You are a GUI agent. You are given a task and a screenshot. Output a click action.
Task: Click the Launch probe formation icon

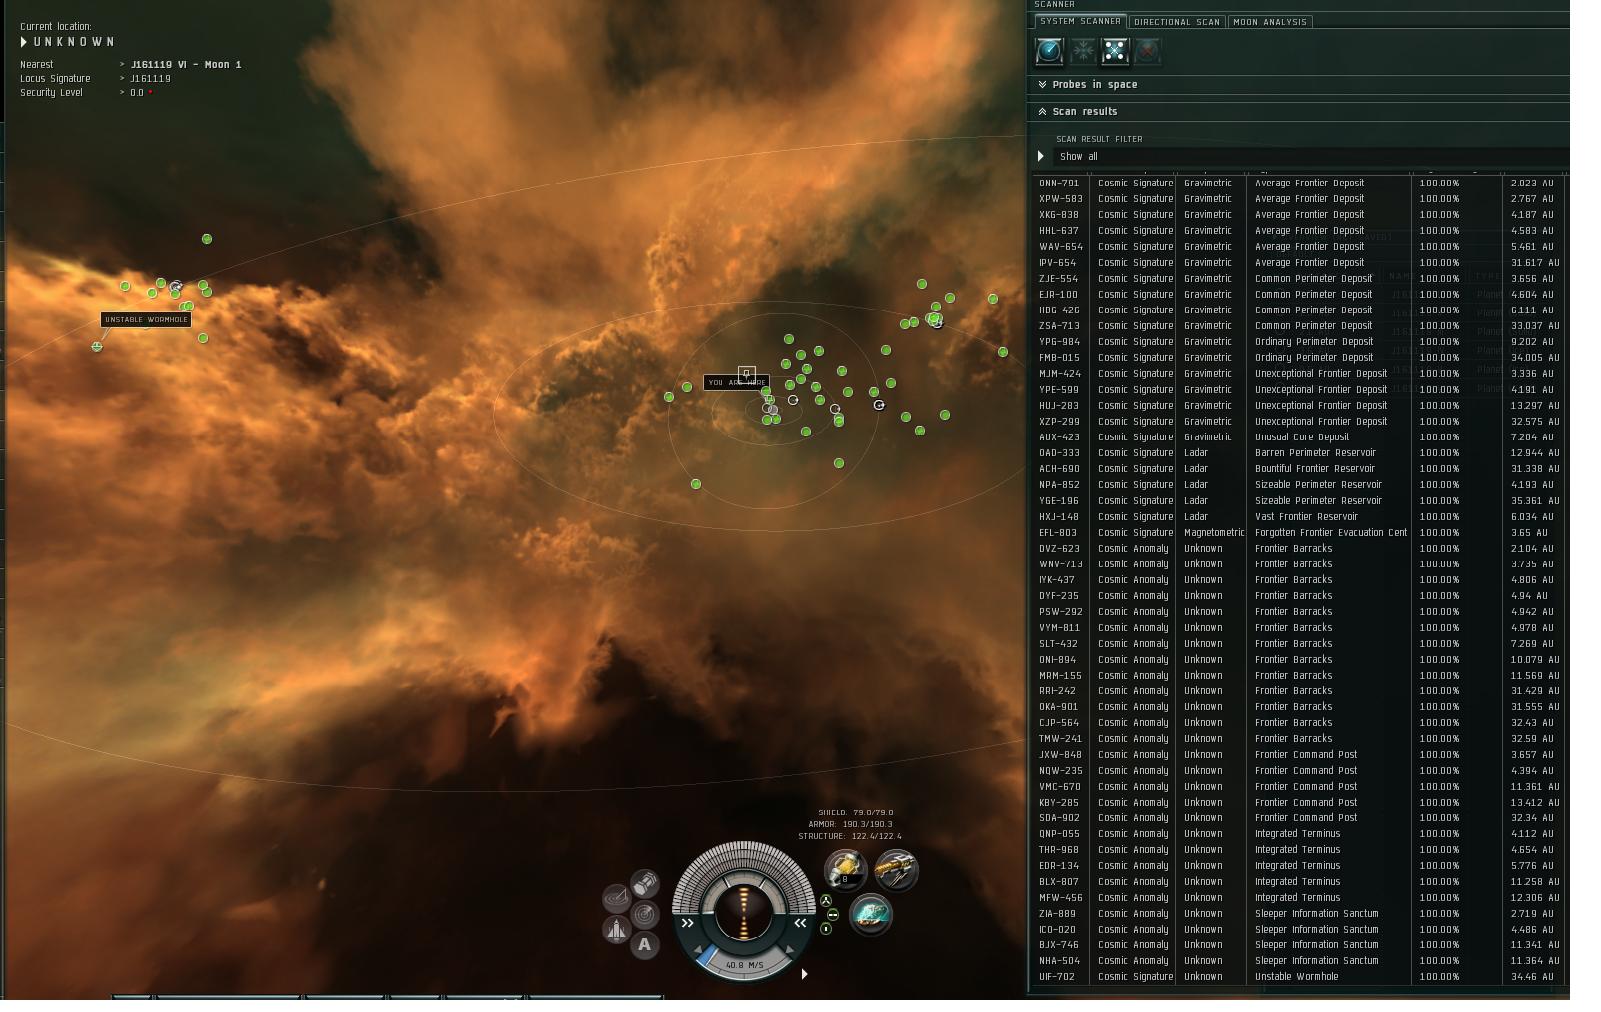1115,50
